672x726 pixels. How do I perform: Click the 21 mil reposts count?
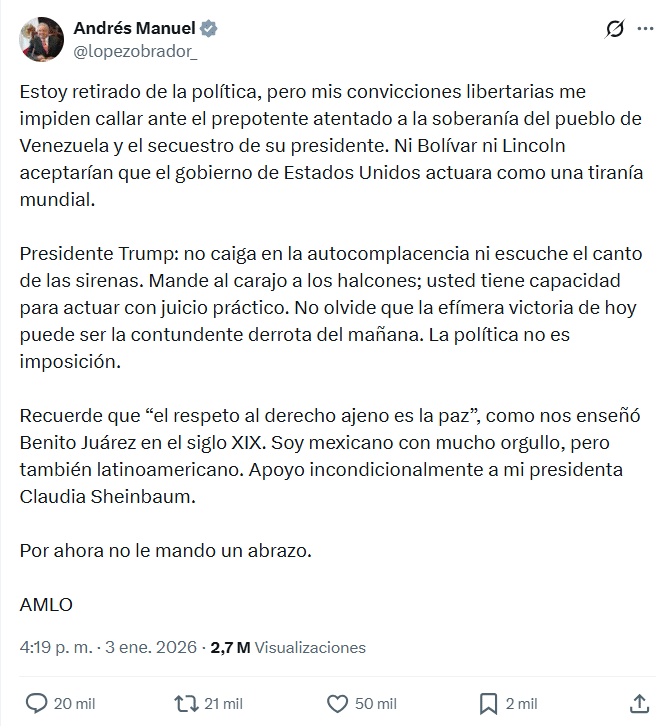pos(223,704)
